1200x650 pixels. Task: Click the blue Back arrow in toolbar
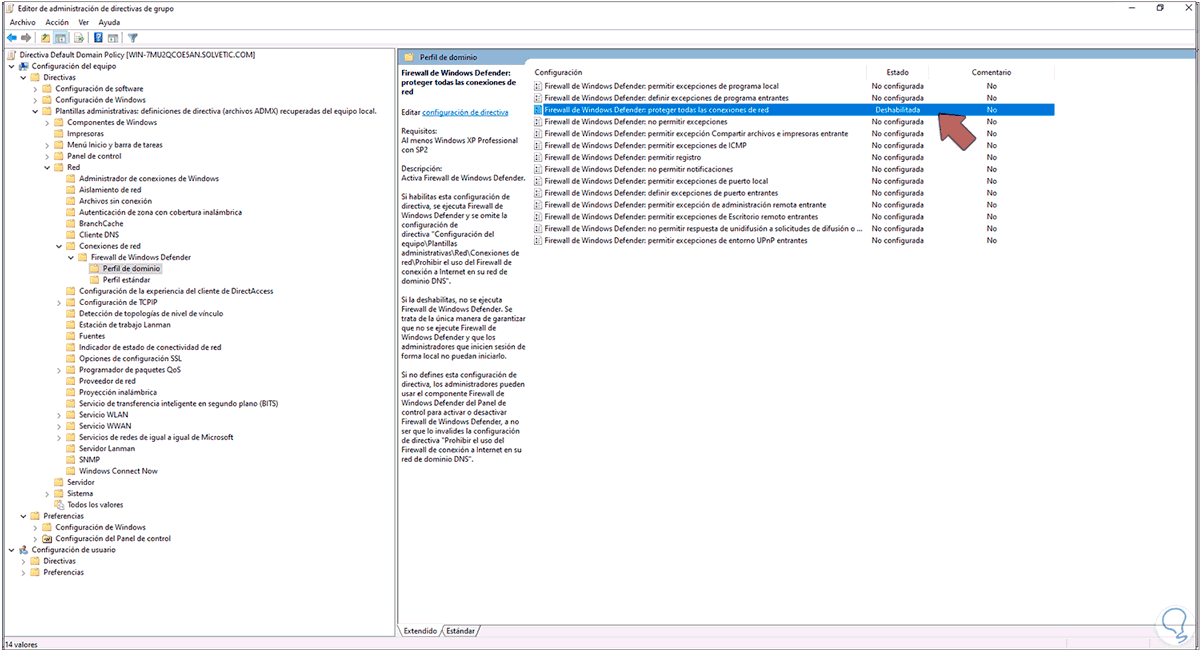click(x=11, y=38)
